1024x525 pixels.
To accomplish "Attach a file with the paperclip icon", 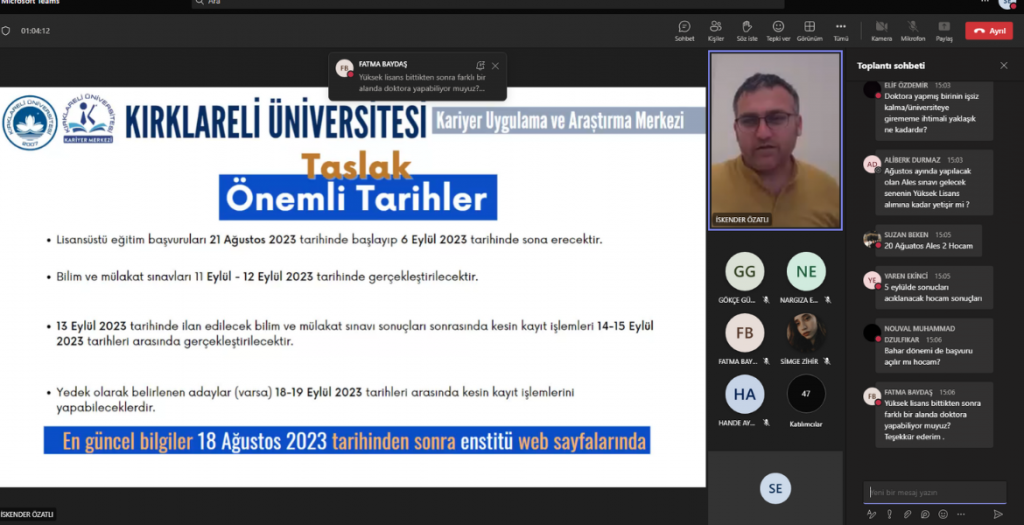I will coord(907,515).
